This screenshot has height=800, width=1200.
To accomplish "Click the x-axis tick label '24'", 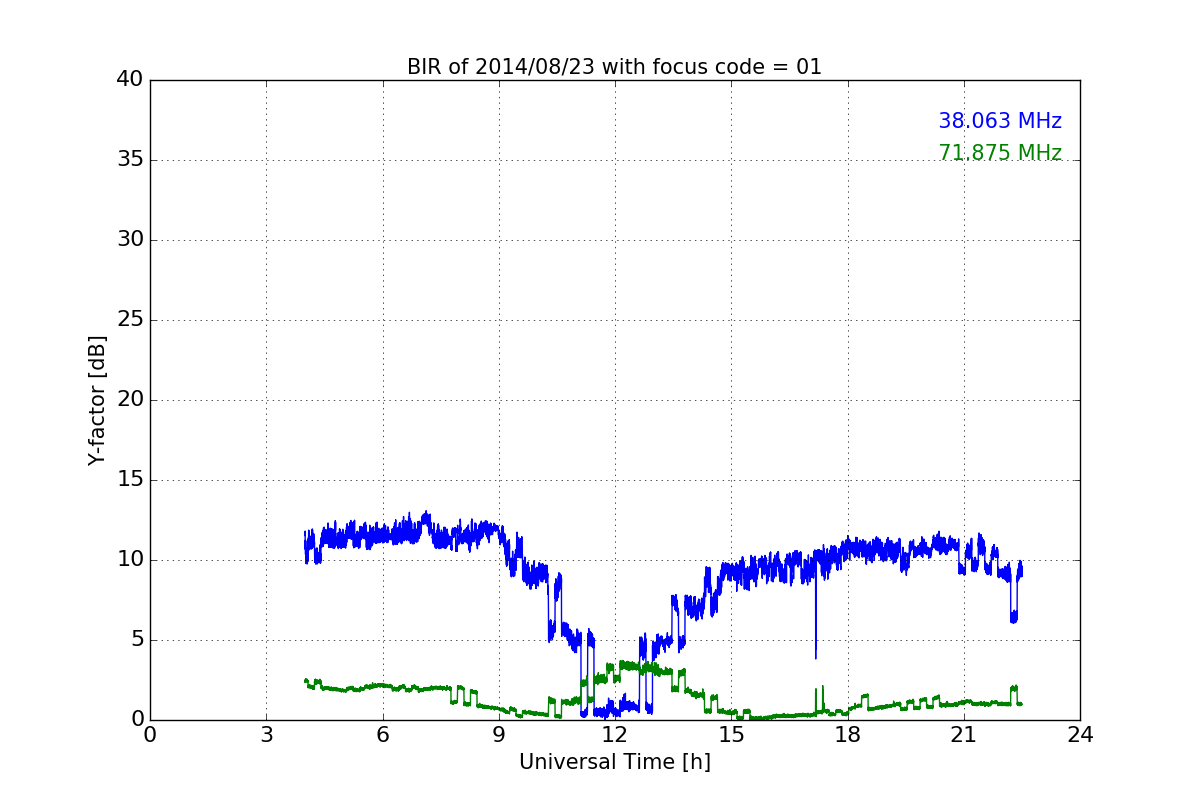I will (1080, 735).
